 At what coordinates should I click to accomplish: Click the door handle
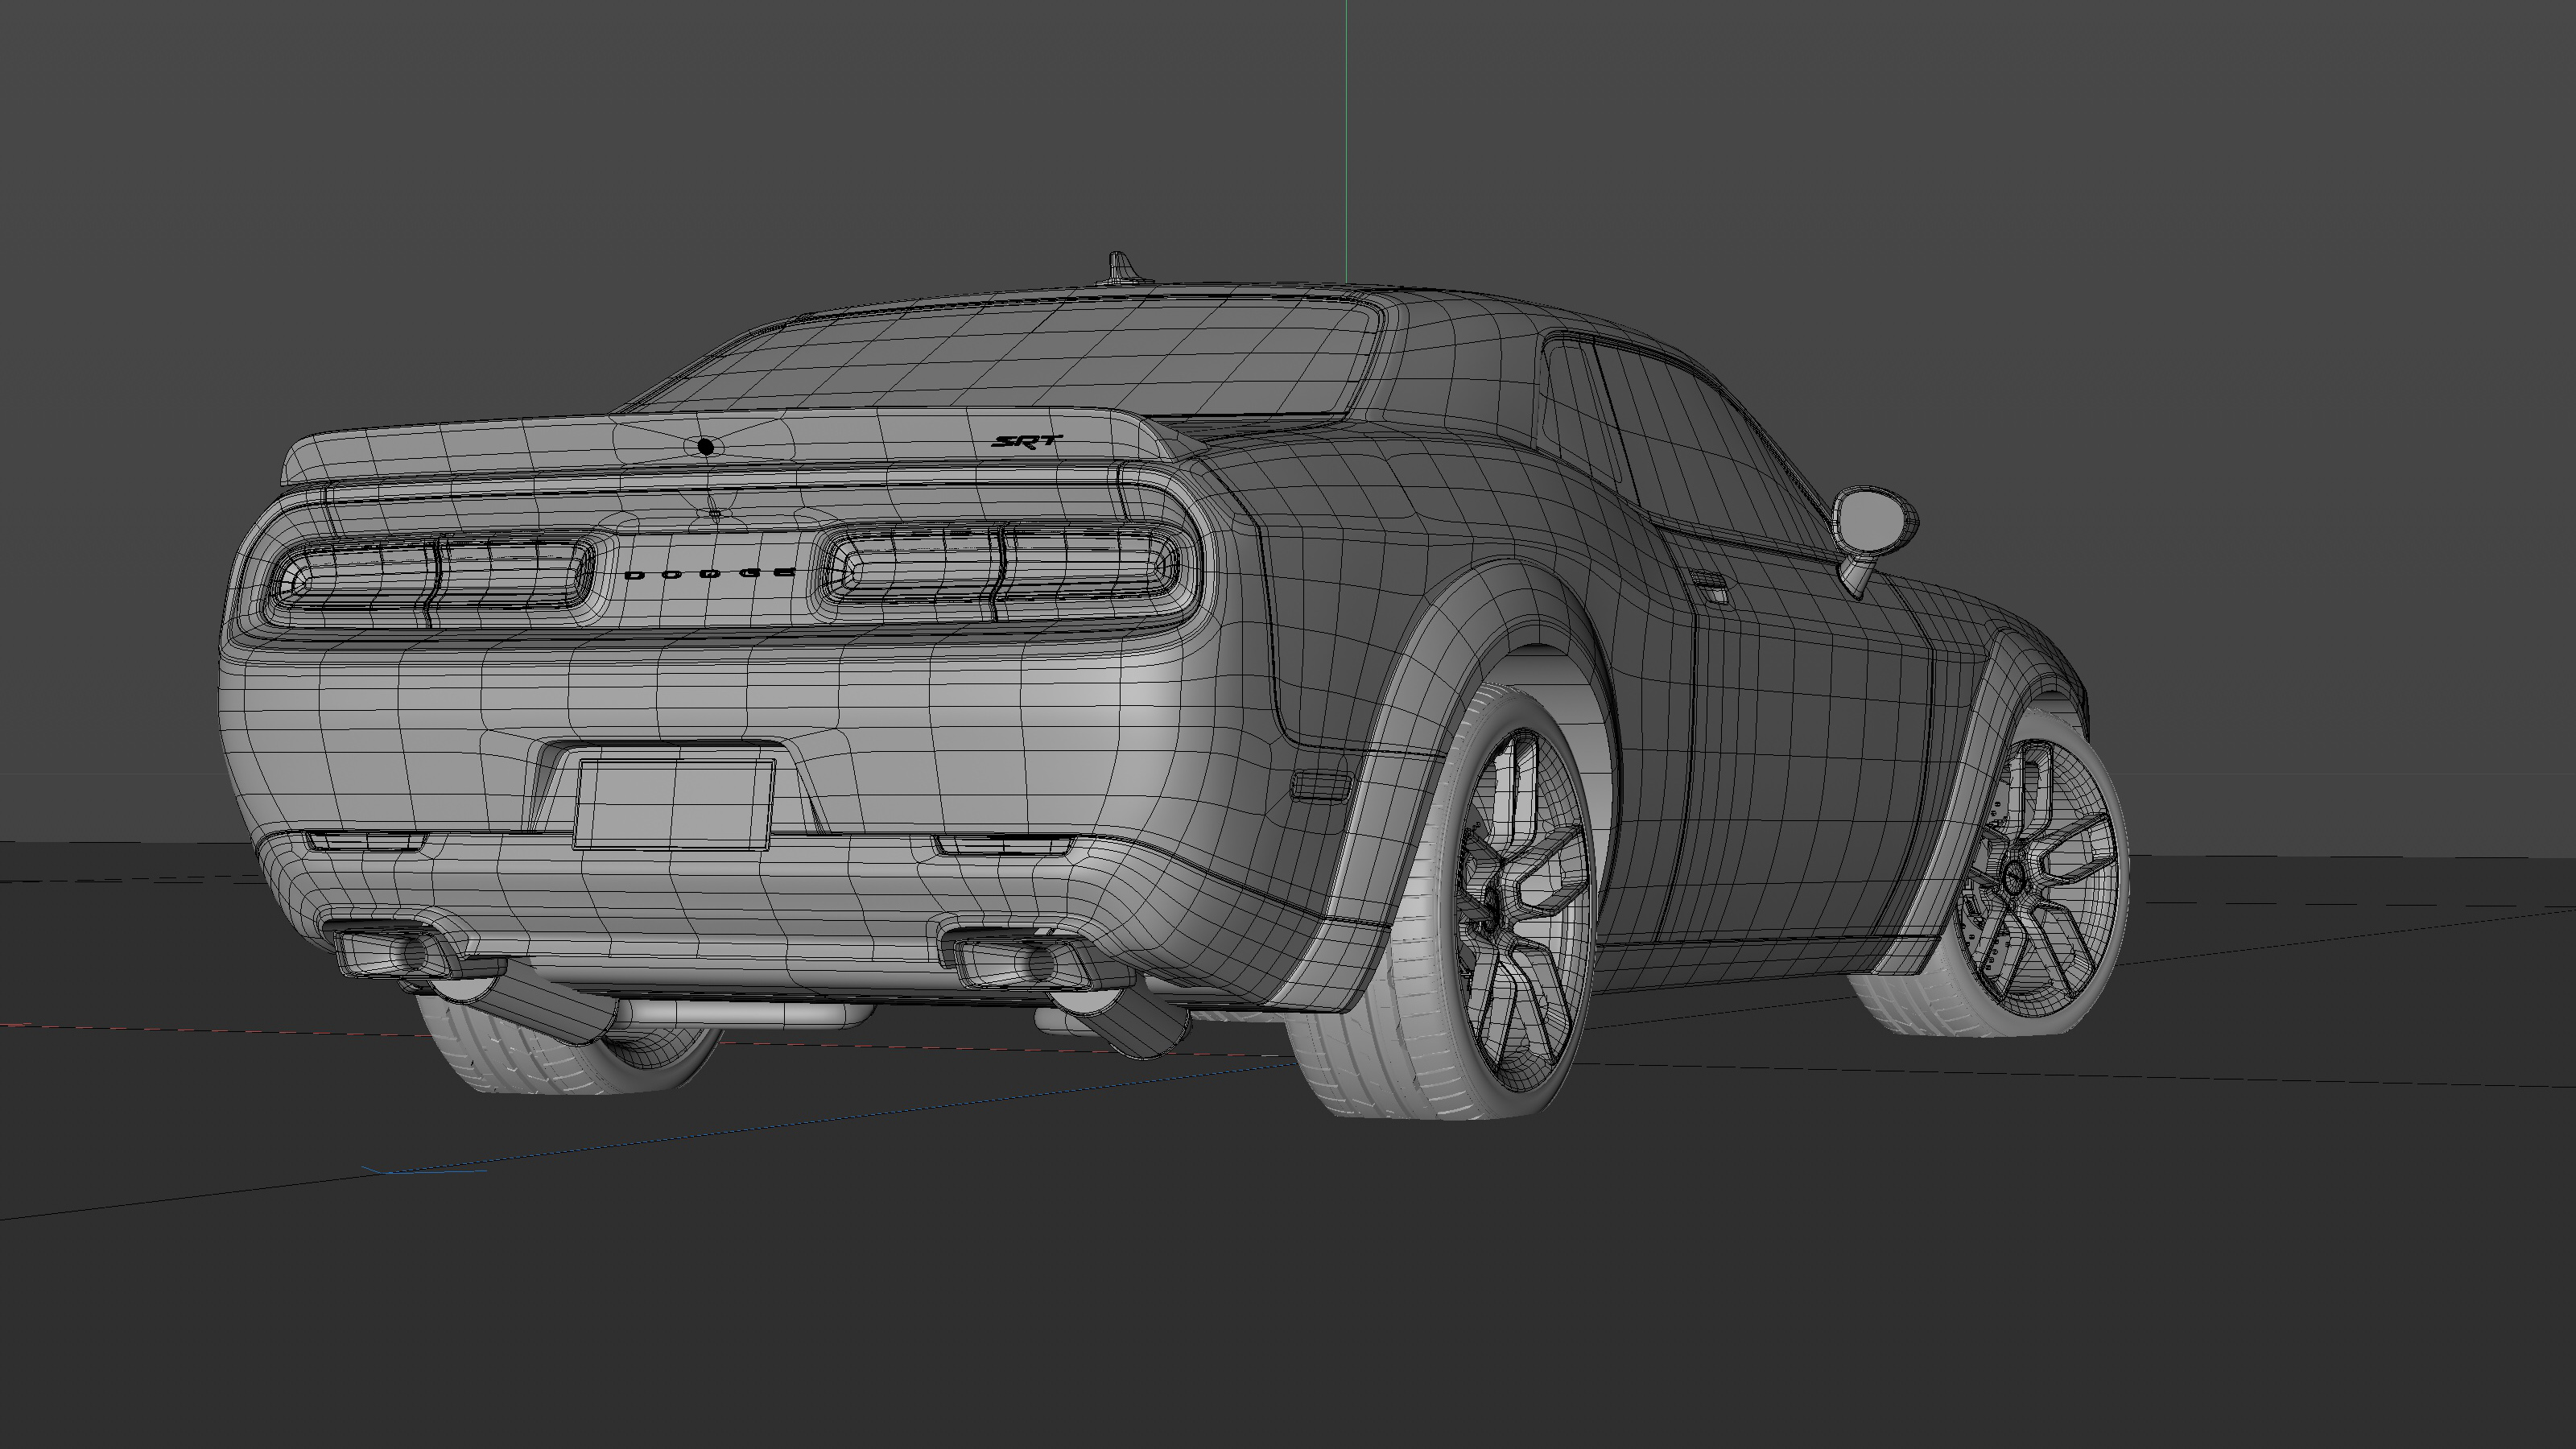1710,586
